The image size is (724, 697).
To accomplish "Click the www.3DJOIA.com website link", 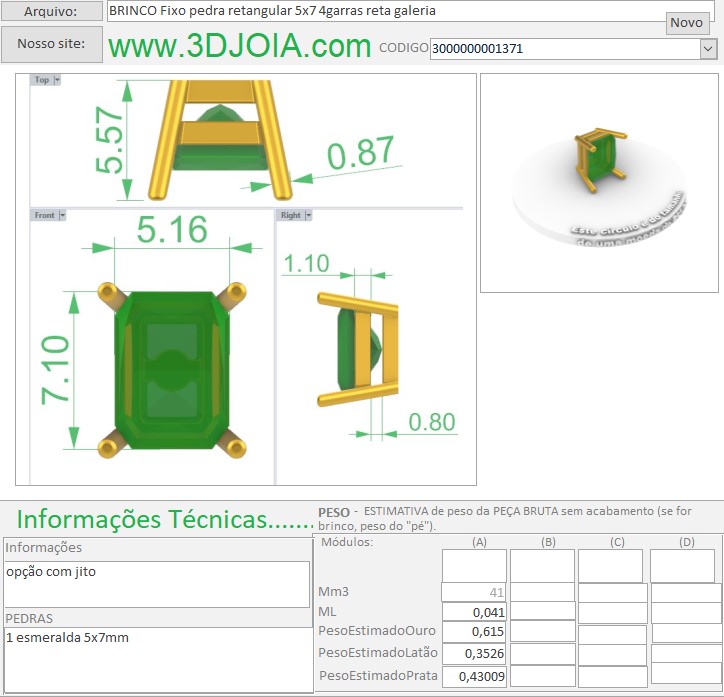I will pos(239,46).
